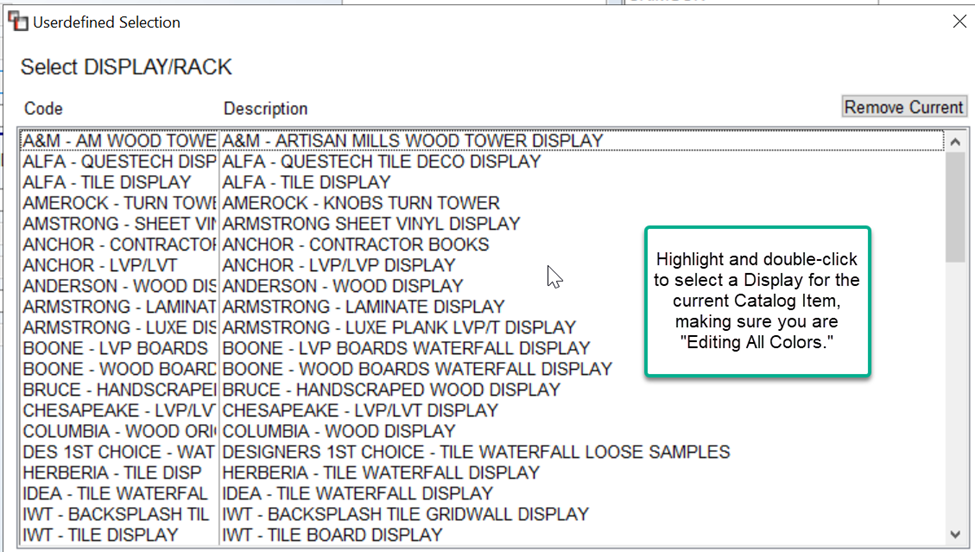The image size is (975, 552).
Task: Click the list scrollbar down arrow
Action: pyautogui.click(x=956, y=535)
